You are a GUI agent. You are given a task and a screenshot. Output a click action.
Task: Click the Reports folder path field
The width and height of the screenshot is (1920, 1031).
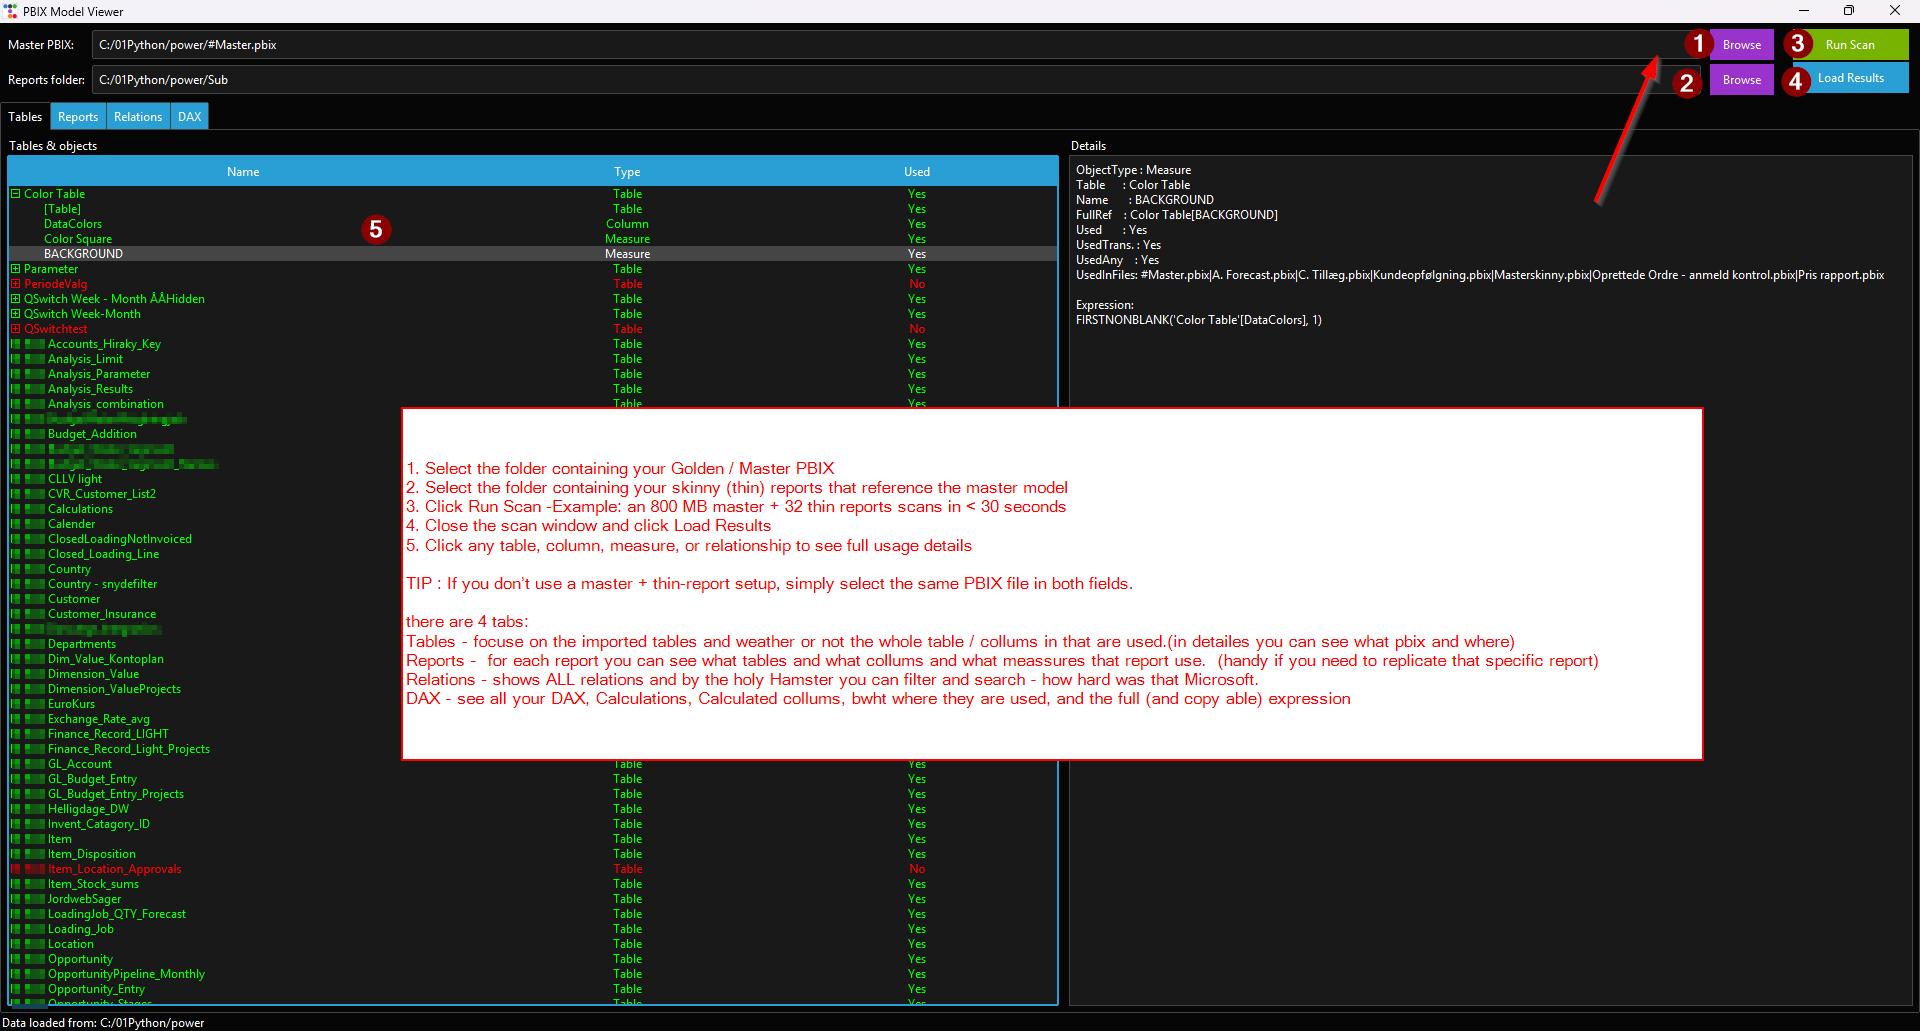(x=896, y=80)
